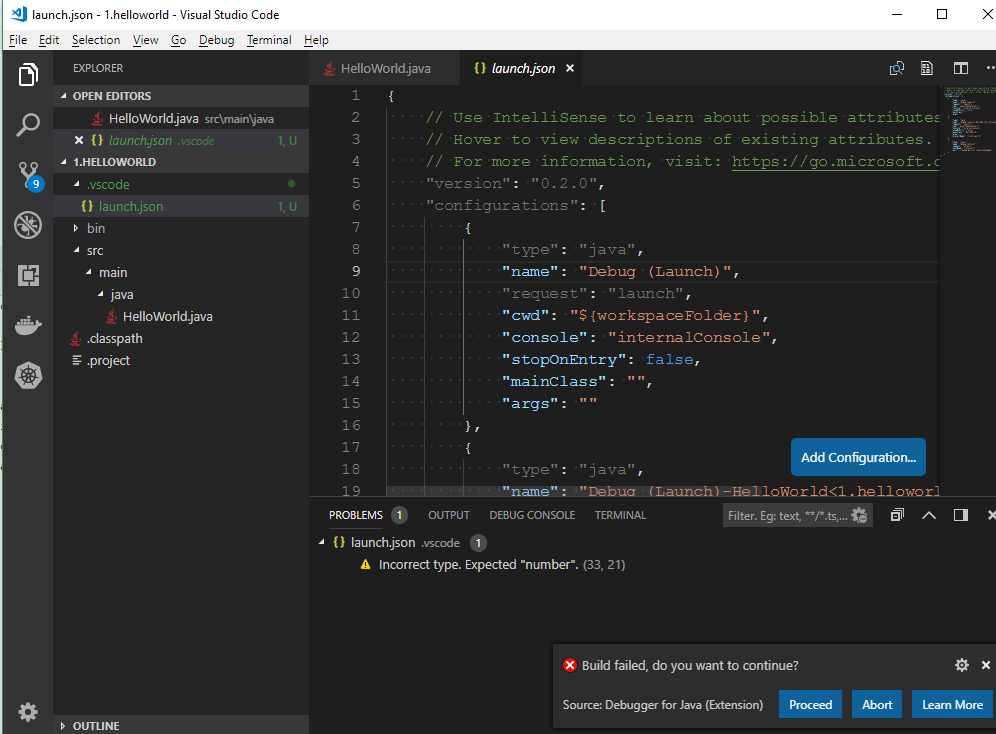Image resolution: width=996 pixels, height=734 pixels.
Task: Collapse the main folder
Action: pos(88,272)
